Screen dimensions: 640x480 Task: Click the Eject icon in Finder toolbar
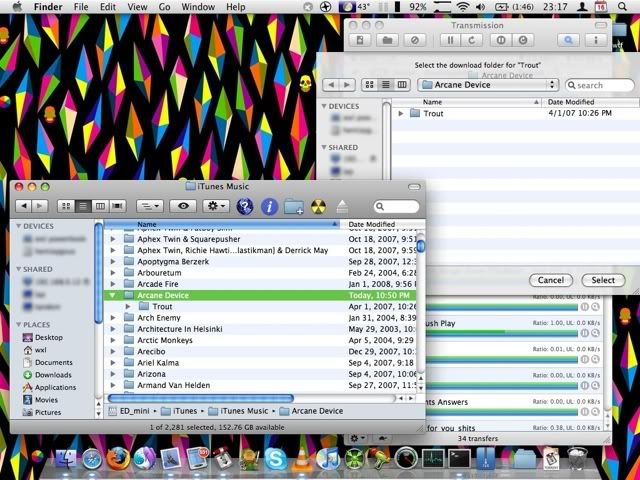pyautogui.click(x=342, y=207)
